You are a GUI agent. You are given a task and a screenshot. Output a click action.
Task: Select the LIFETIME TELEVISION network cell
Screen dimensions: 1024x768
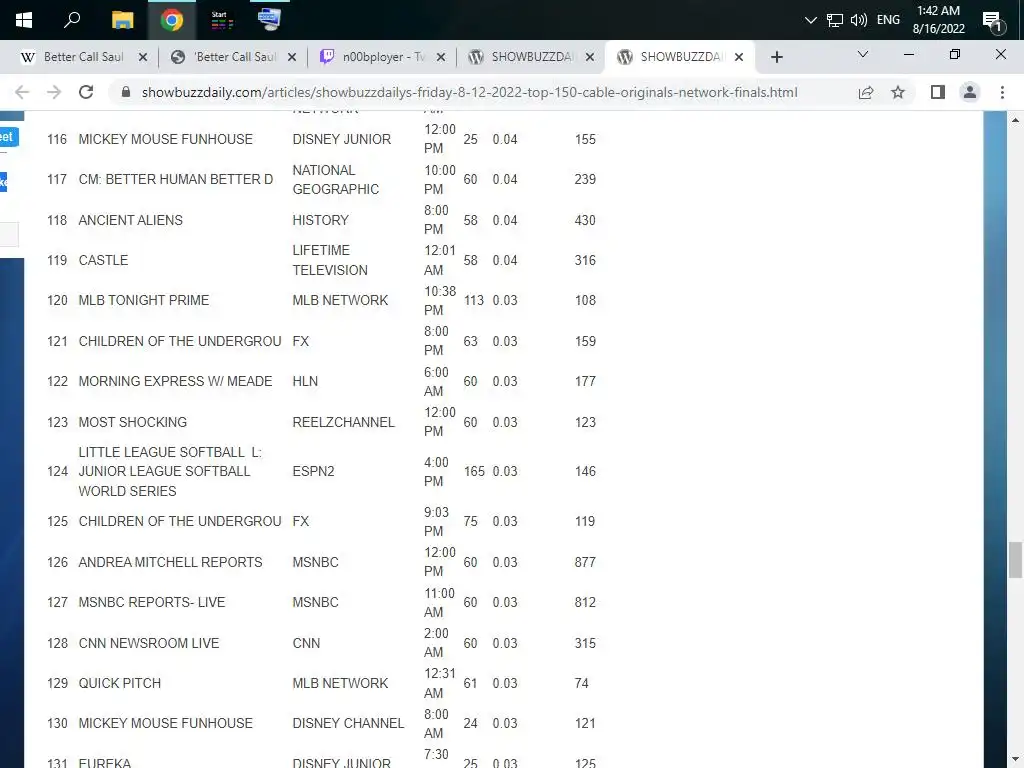[x=330, y=260]
